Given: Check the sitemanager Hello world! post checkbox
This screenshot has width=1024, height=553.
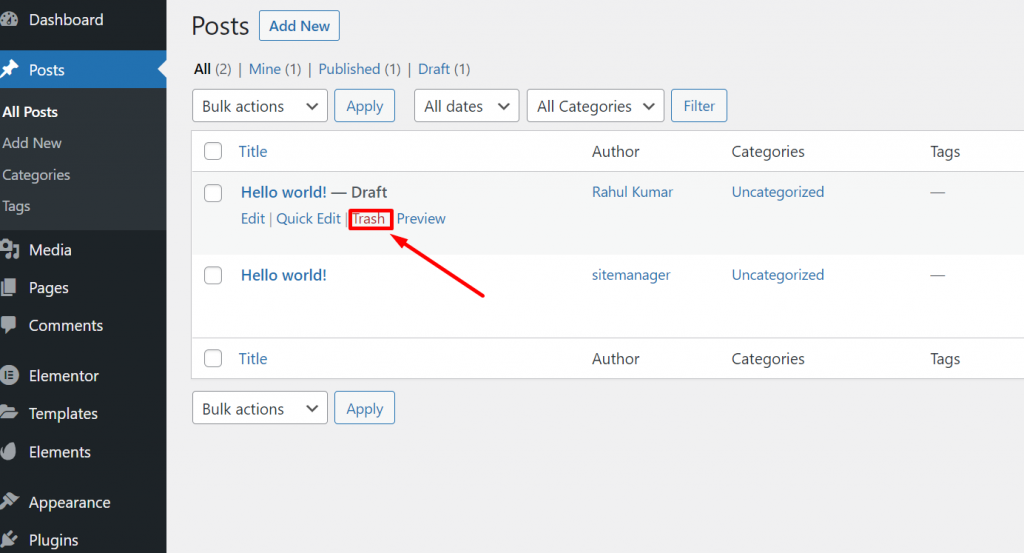Looking at the screenshot, I should click(213, 276).
